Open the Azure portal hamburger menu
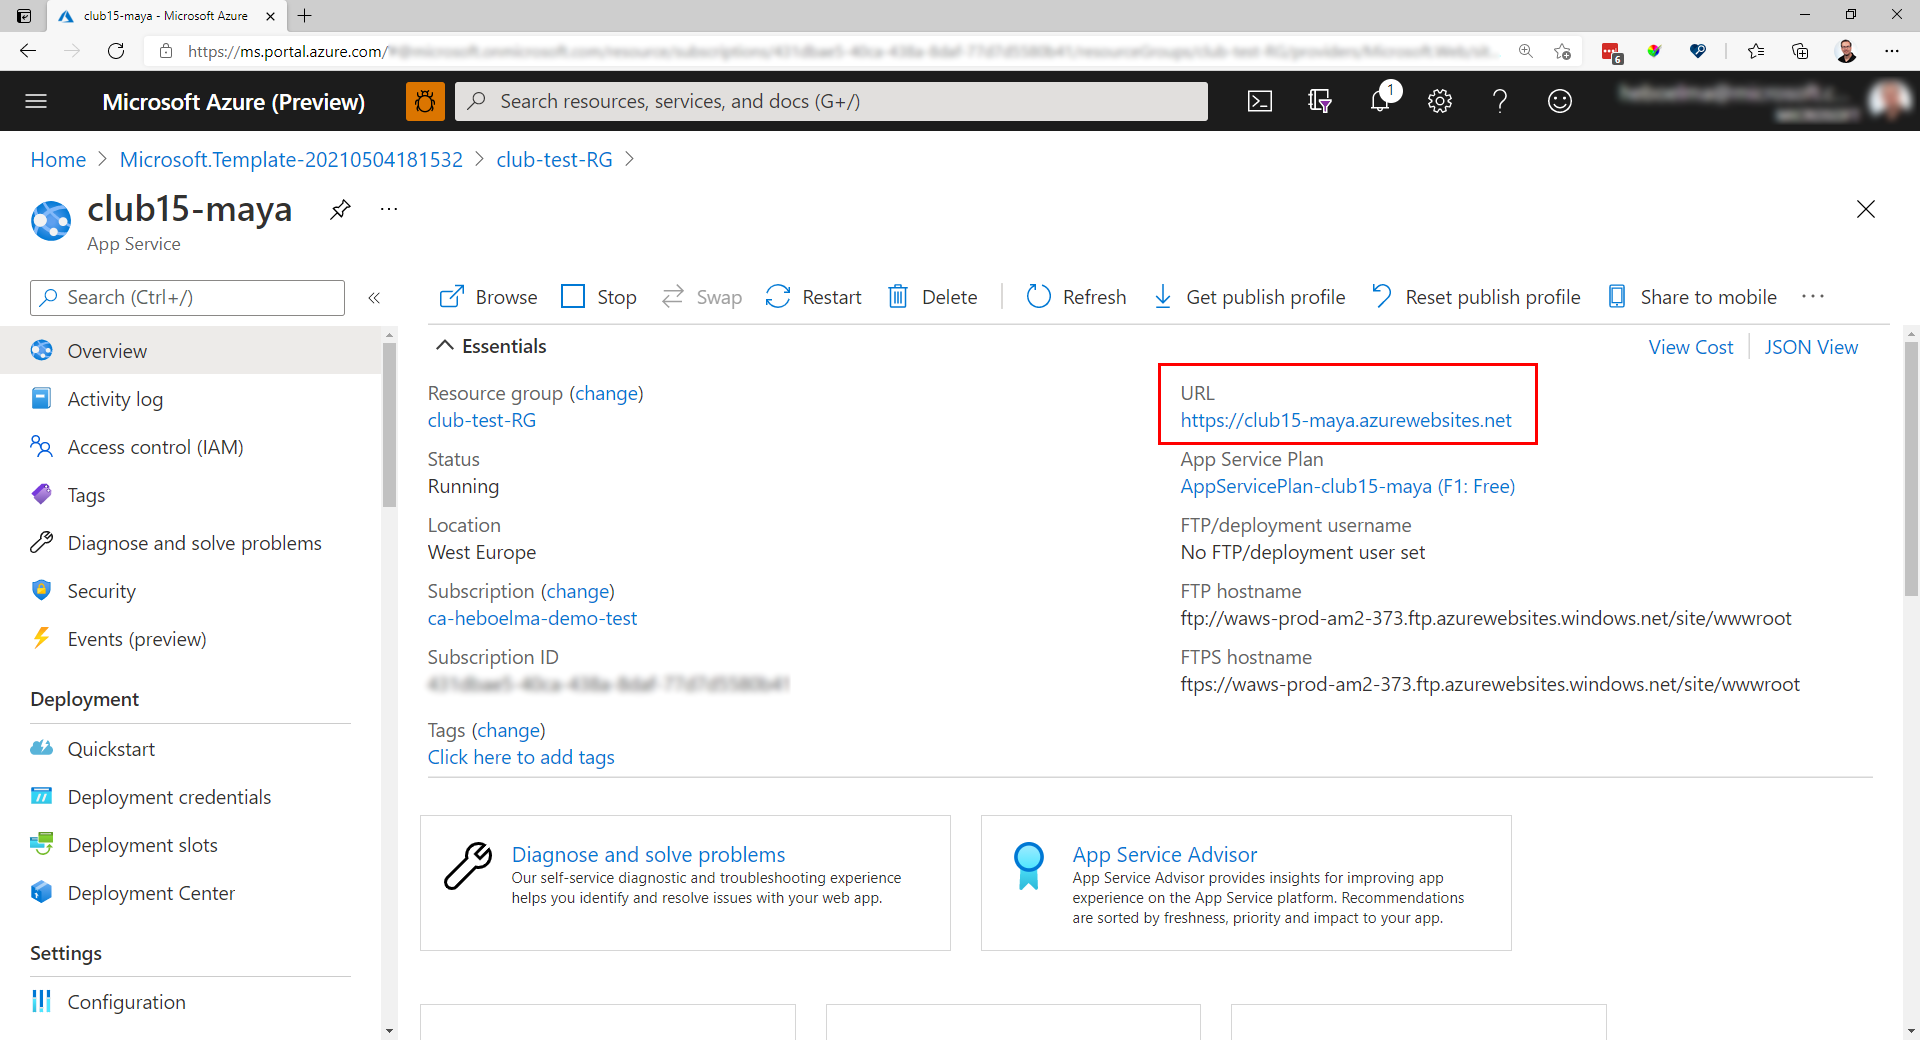 click(36, 101)
